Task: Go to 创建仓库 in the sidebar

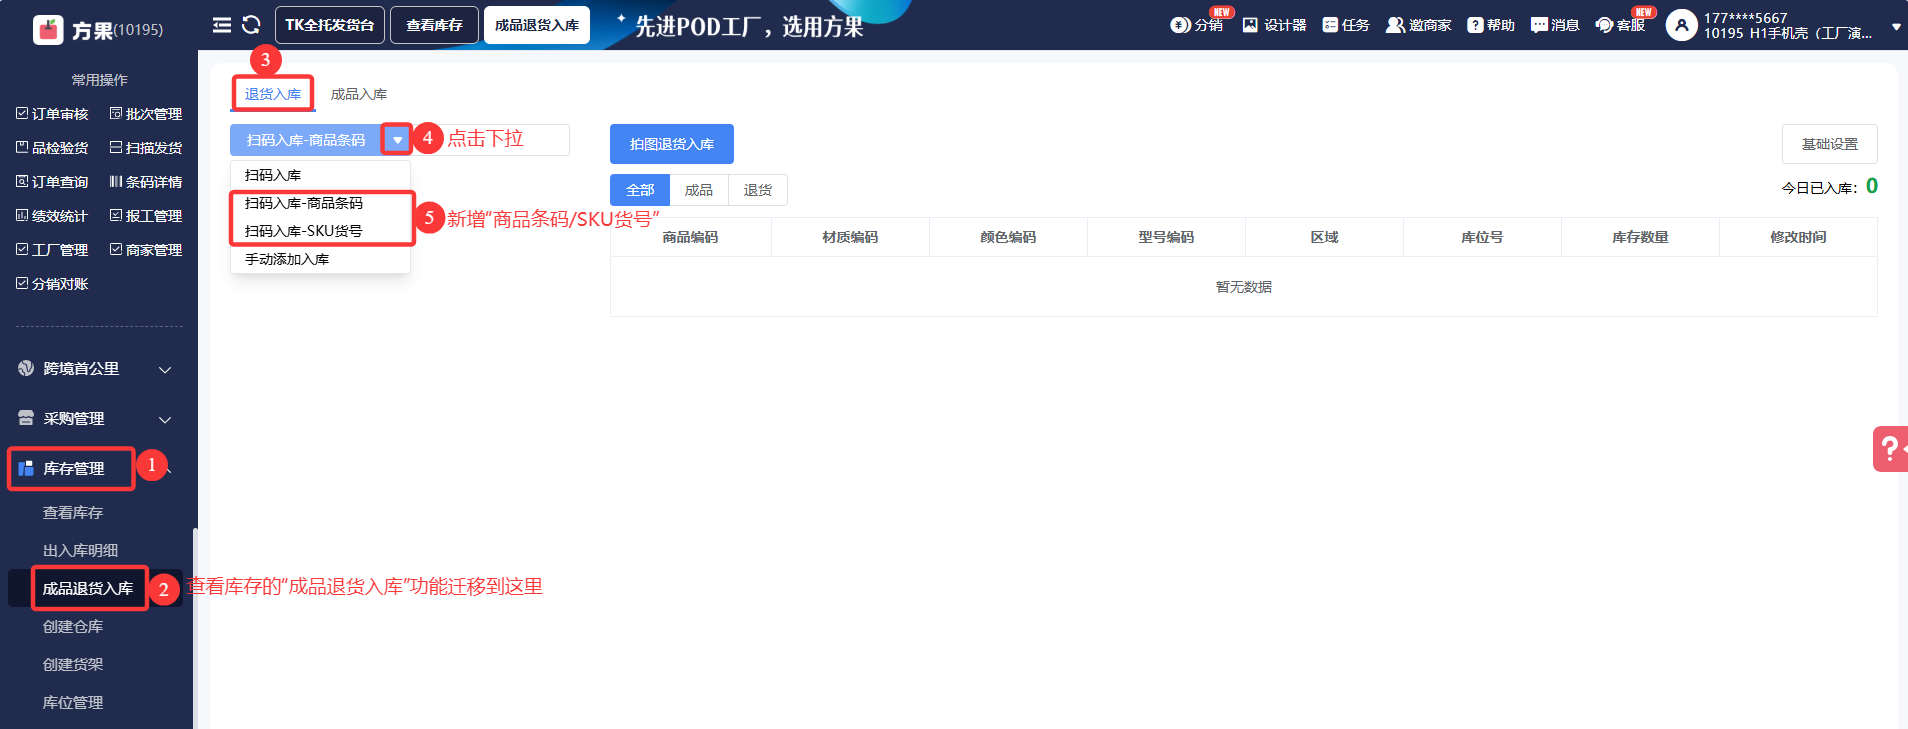Action: [x=73, y=627]
